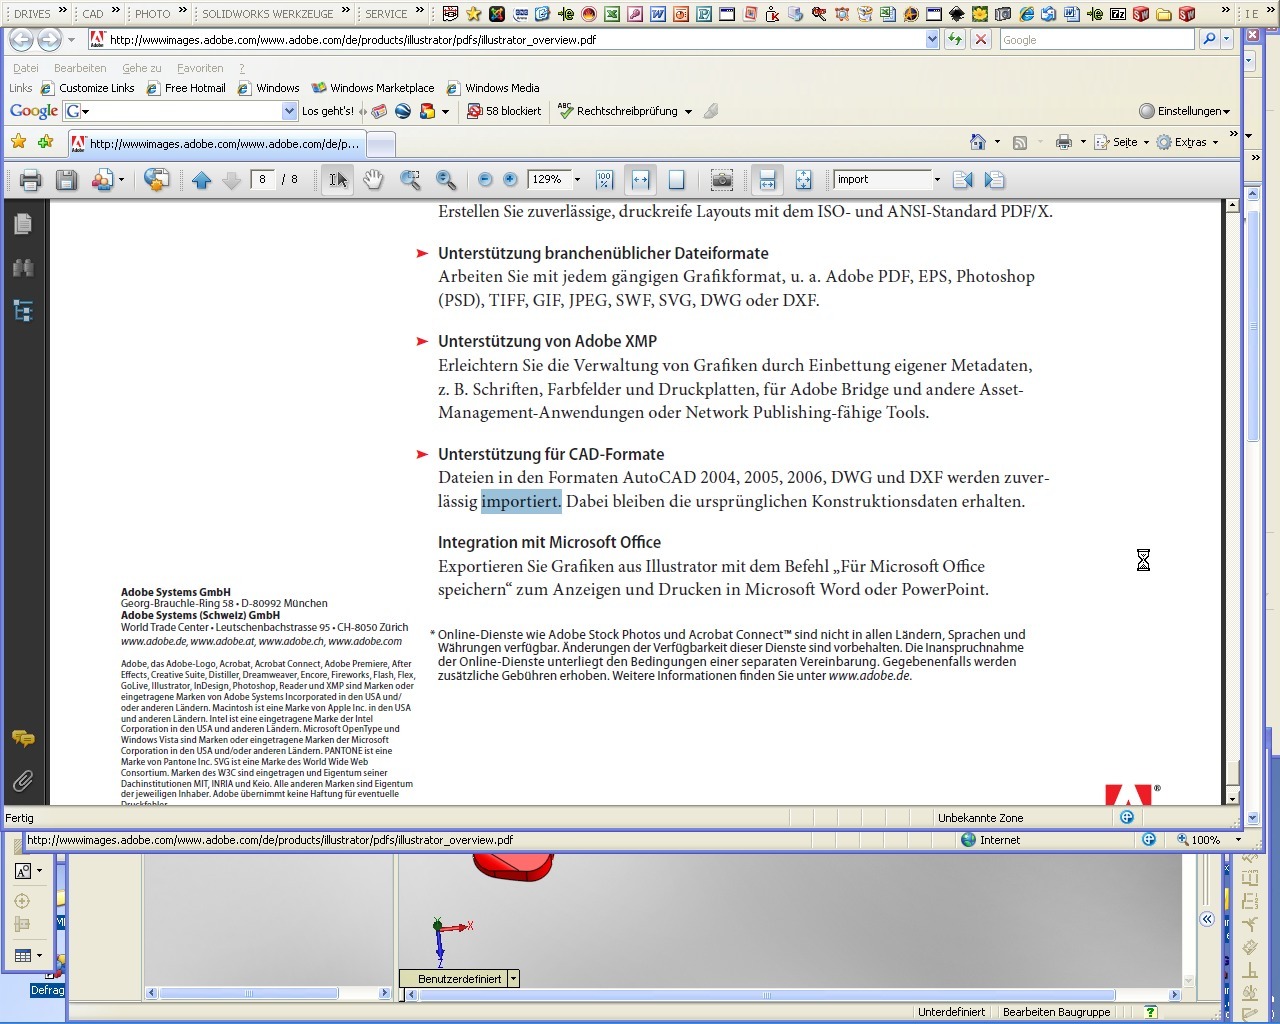Open the Customize Links link
The width and height of the screenshot is (1280, 1024).
coord(87,88)
